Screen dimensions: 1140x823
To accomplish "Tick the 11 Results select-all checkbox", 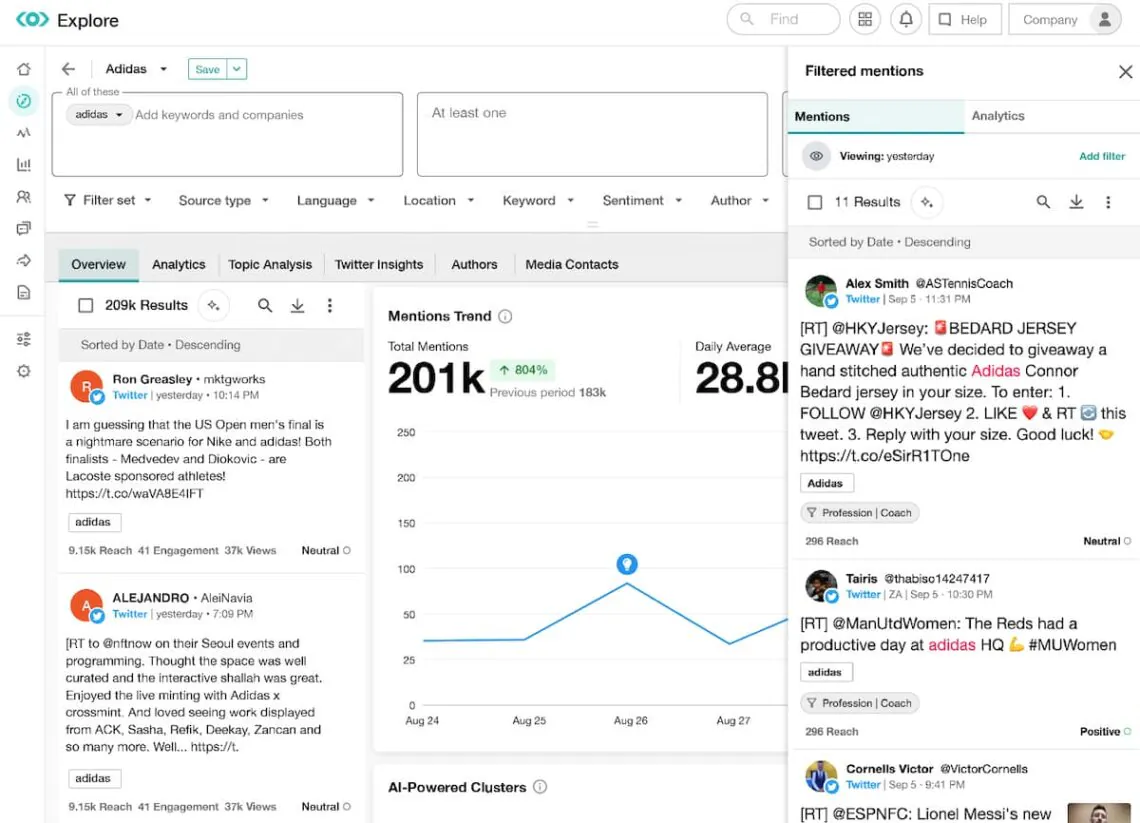I will [x=815, y=202].
